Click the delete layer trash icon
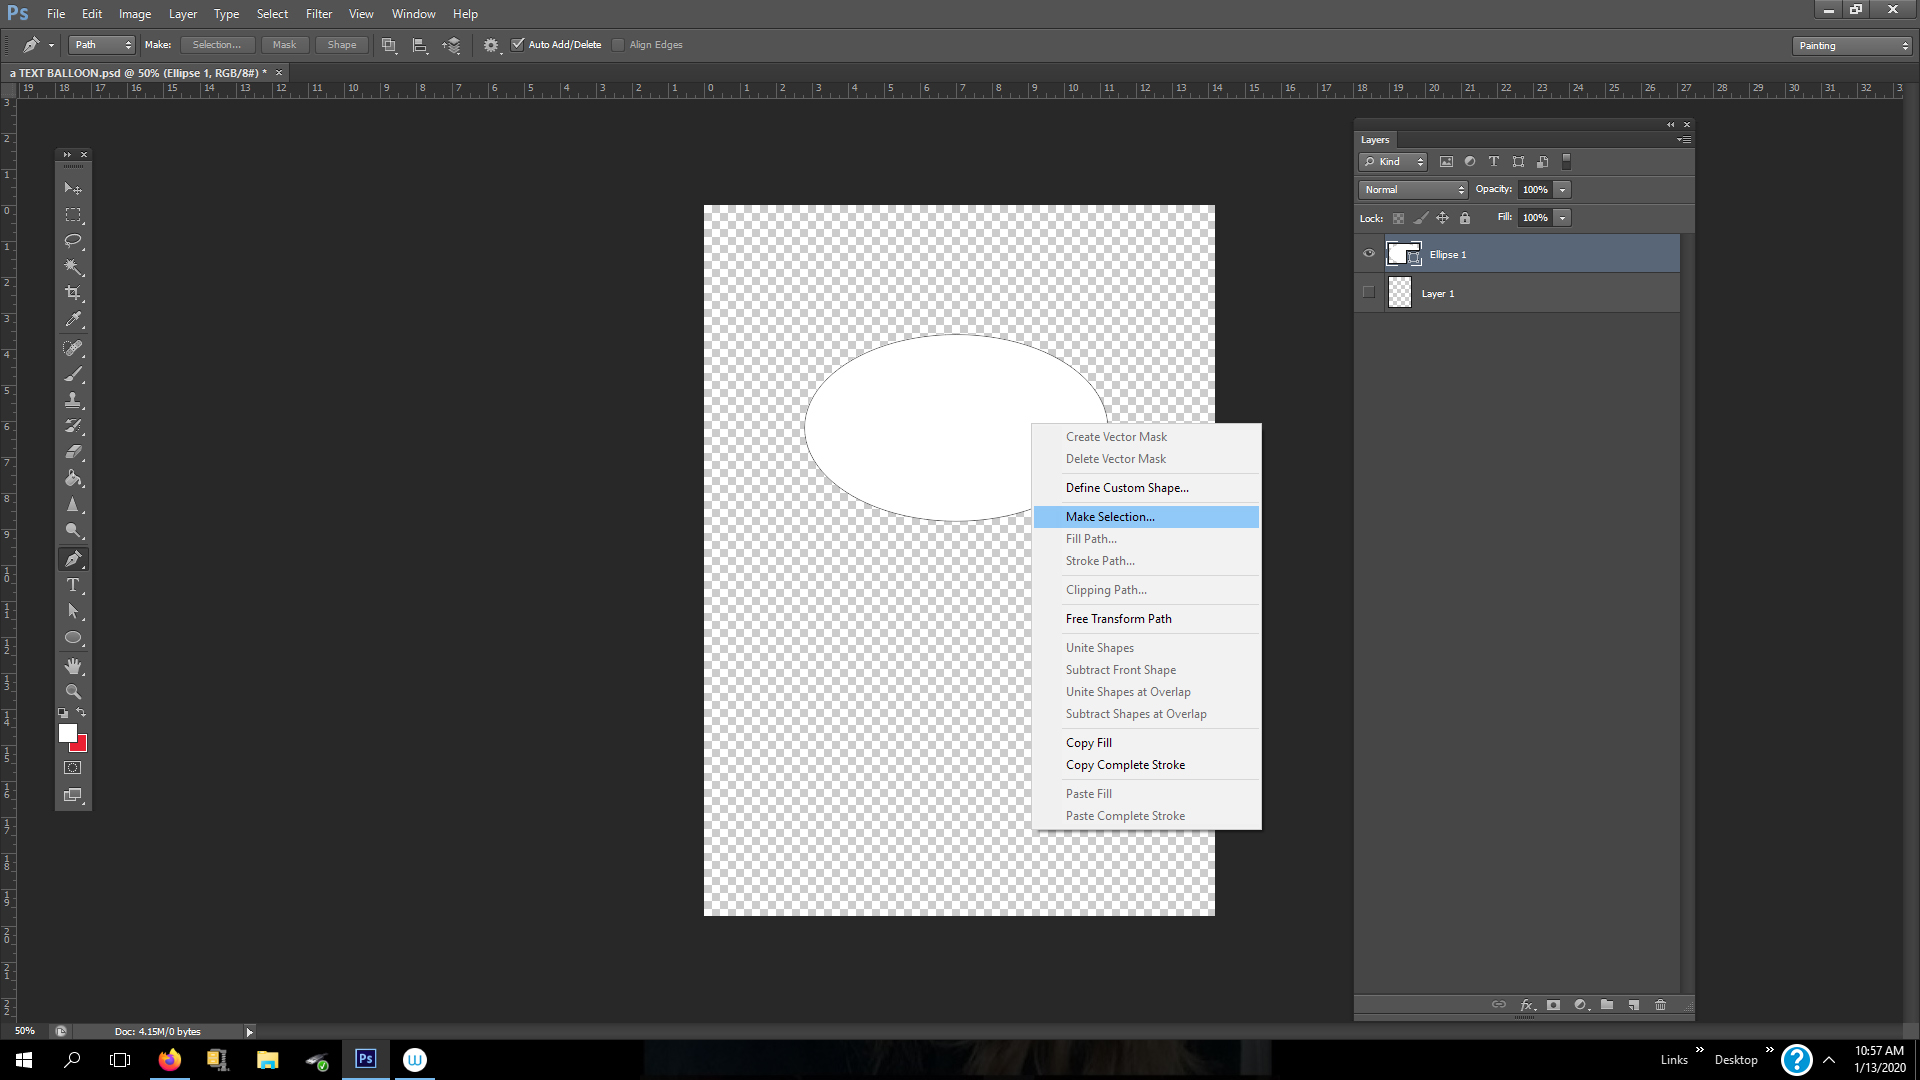Image resolution: width=1920 pixels, height=1080 pixels. pos(1660,1005)
